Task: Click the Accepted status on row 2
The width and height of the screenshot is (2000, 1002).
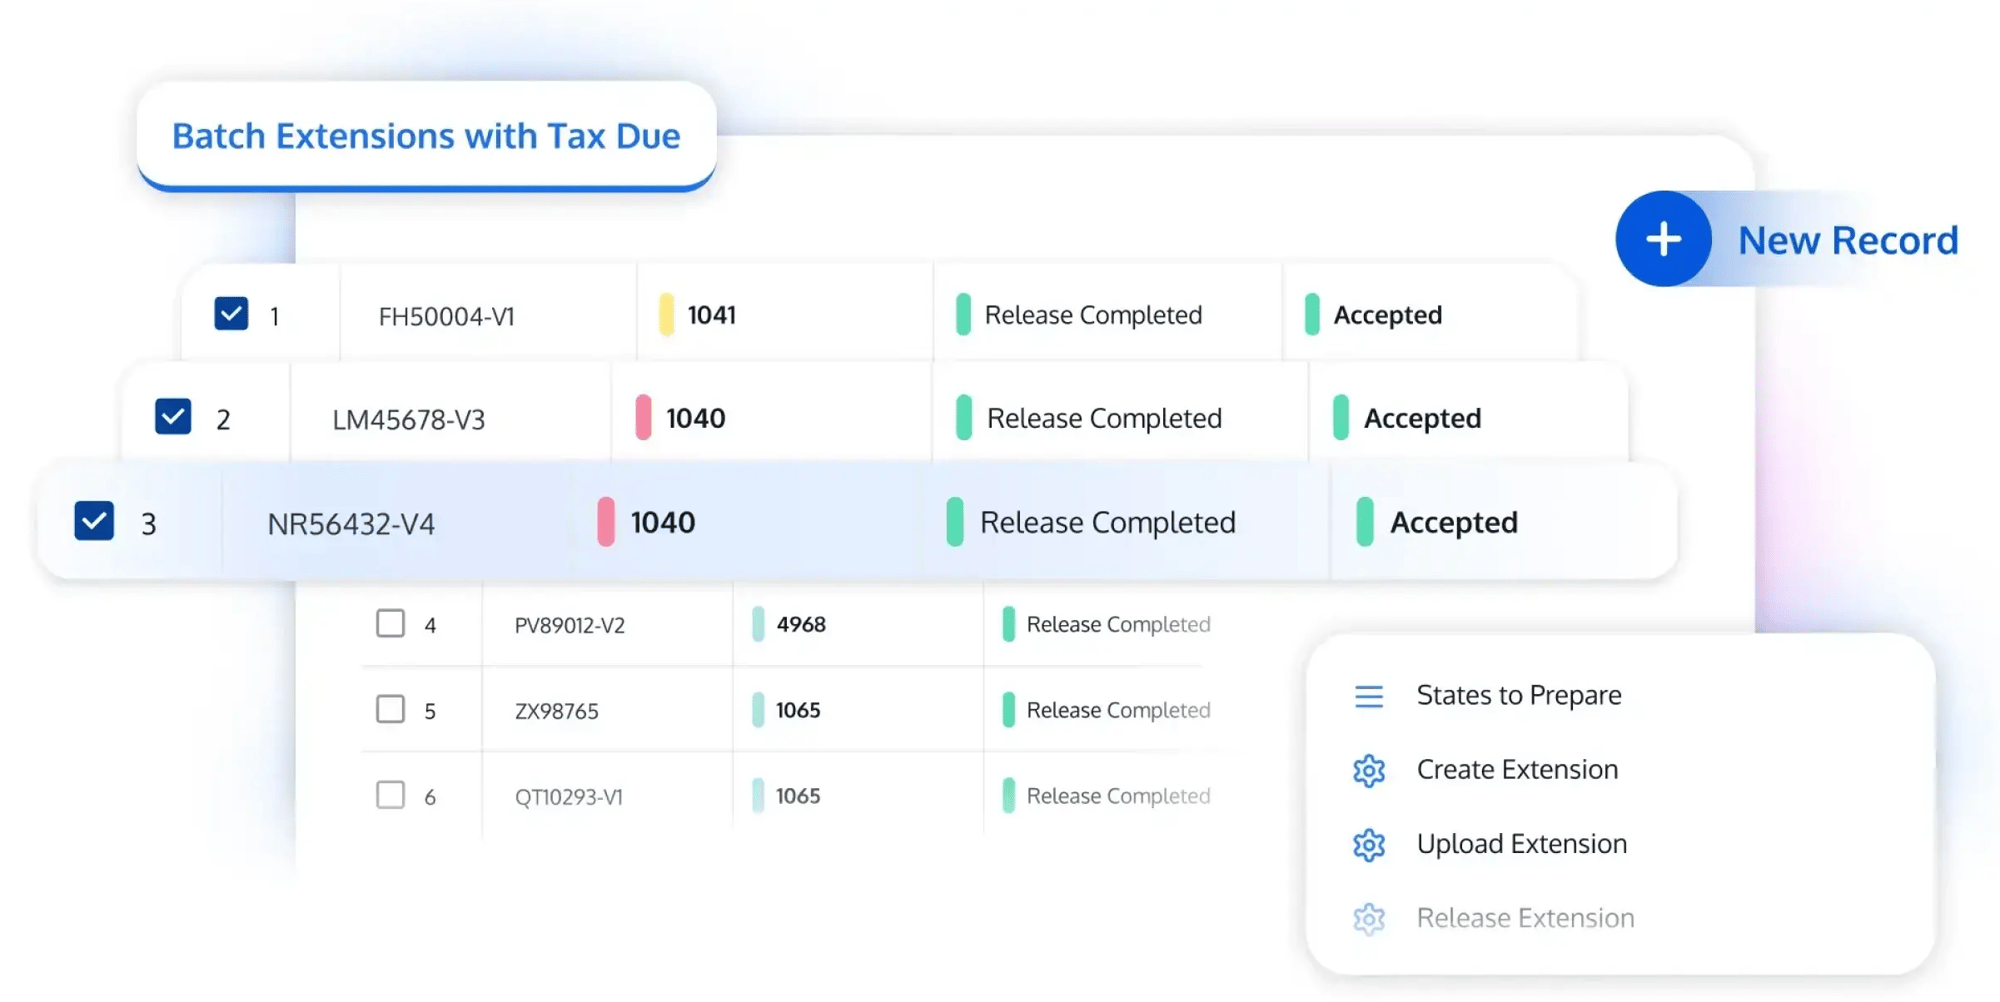Action: coord(1422,418)
